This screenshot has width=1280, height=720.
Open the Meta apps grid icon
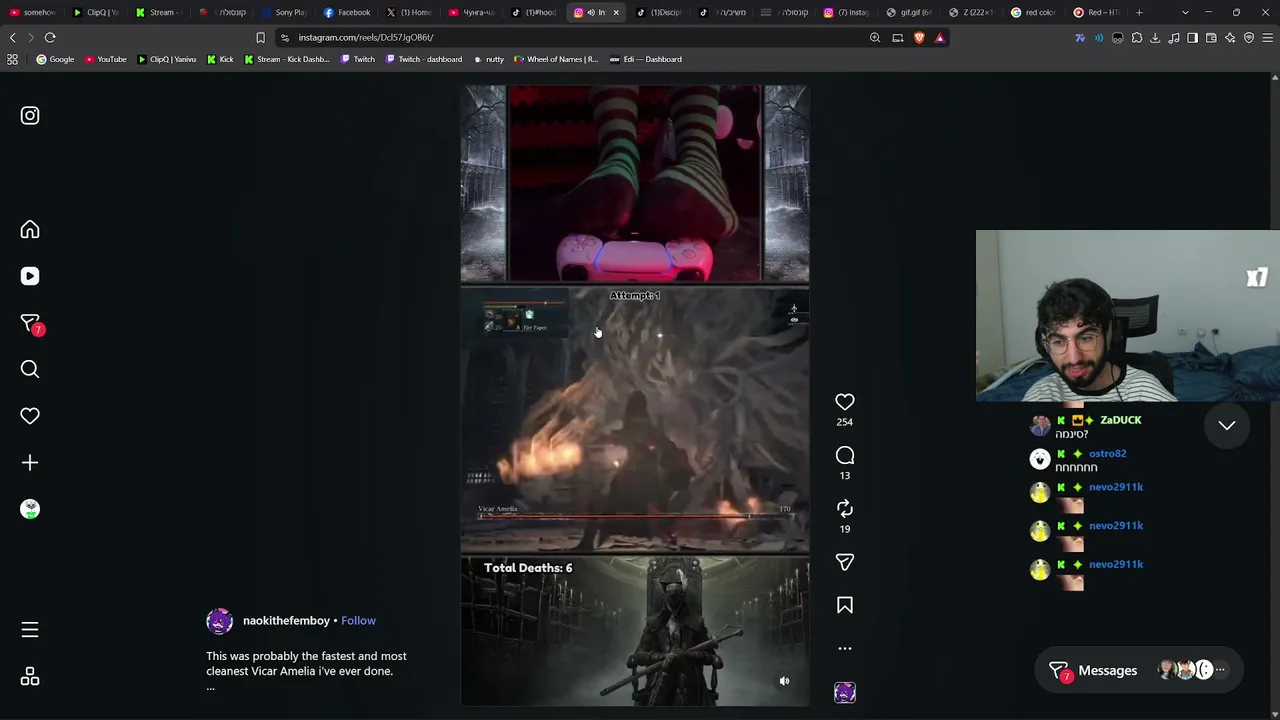(30, 677)
